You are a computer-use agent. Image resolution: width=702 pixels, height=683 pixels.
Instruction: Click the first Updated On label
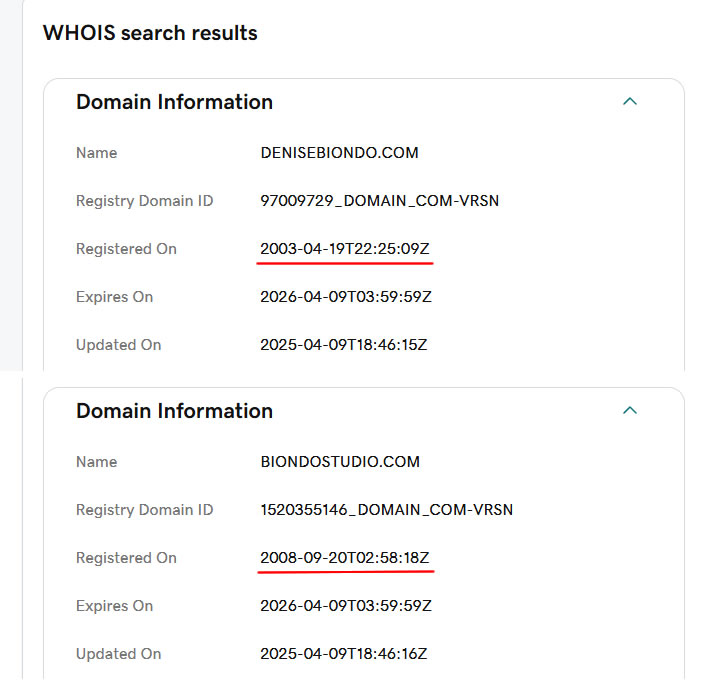point(118,345)
